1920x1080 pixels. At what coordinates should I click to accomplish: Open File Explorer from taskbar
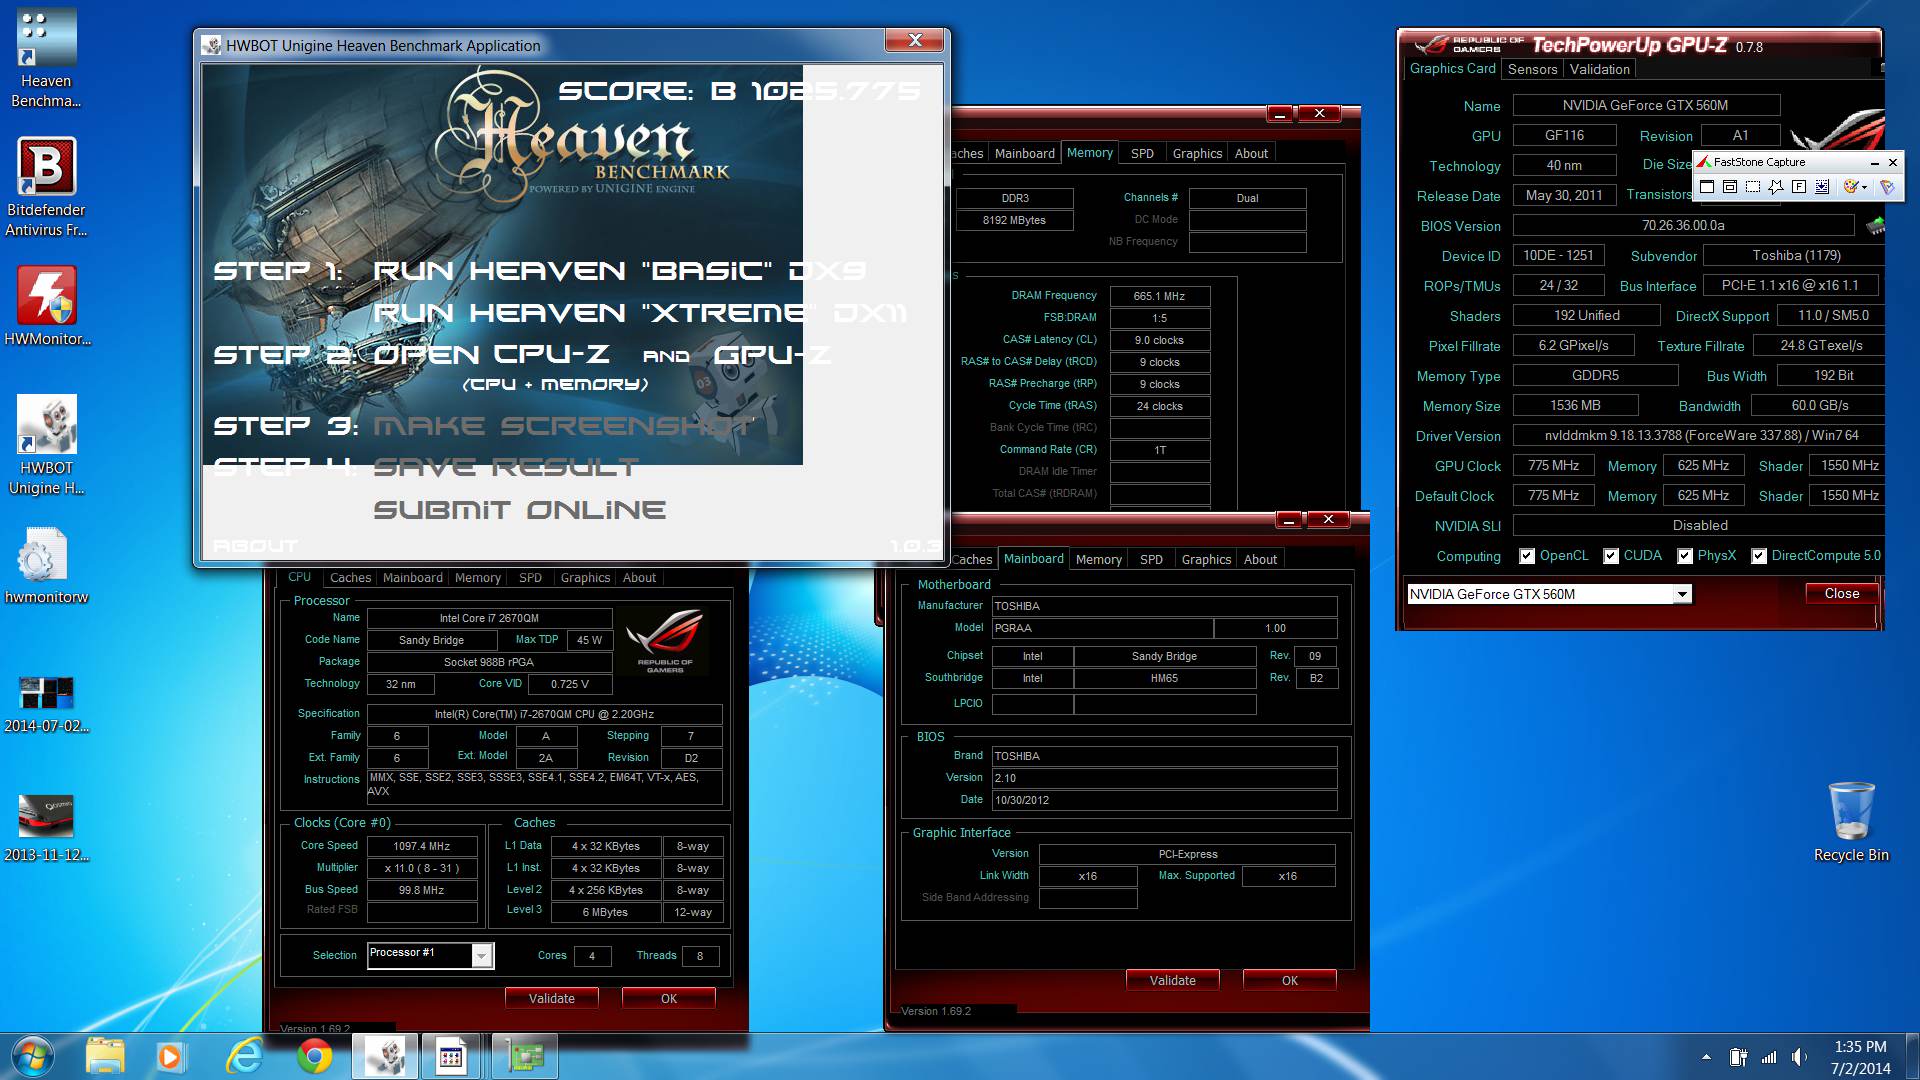click(105, 1057)
